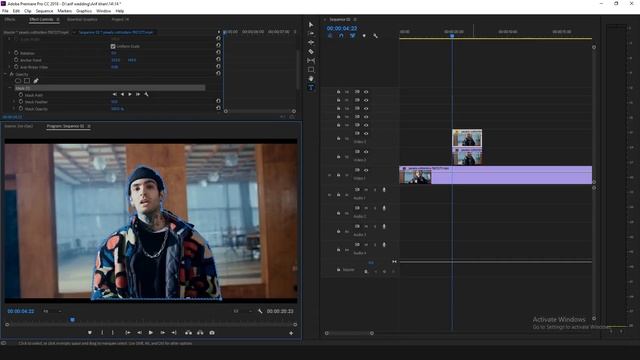Image resolution: width=640 pixels, height=360 pixels.
Task: Open the Markers menu
Action: 64,11
